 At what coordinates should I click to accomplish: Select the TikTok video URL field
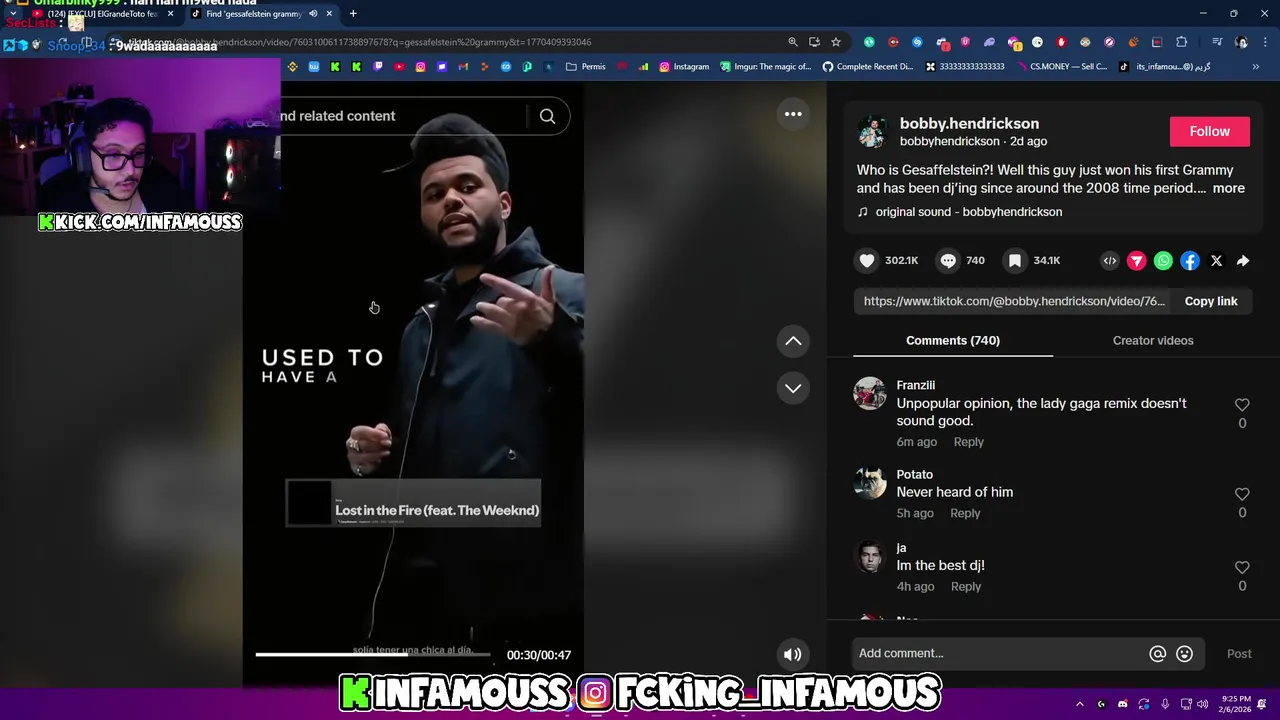click(1014, 301)
